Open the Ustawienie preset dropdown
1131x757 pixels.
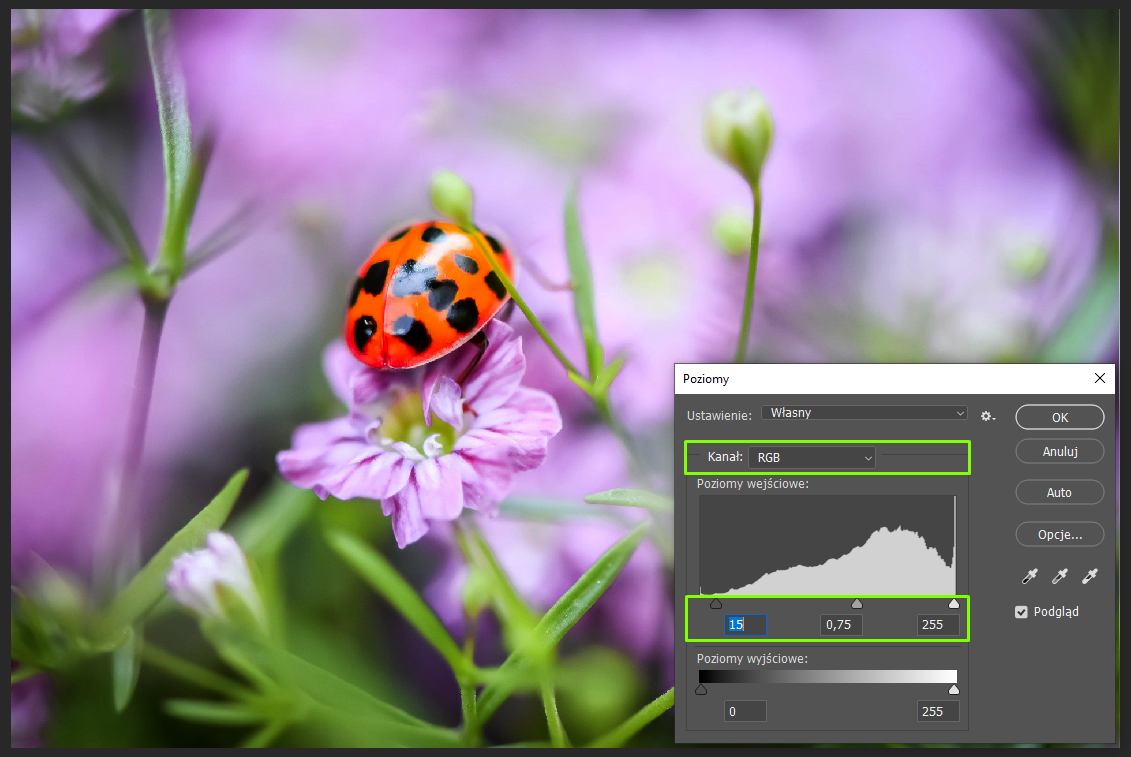864,413
